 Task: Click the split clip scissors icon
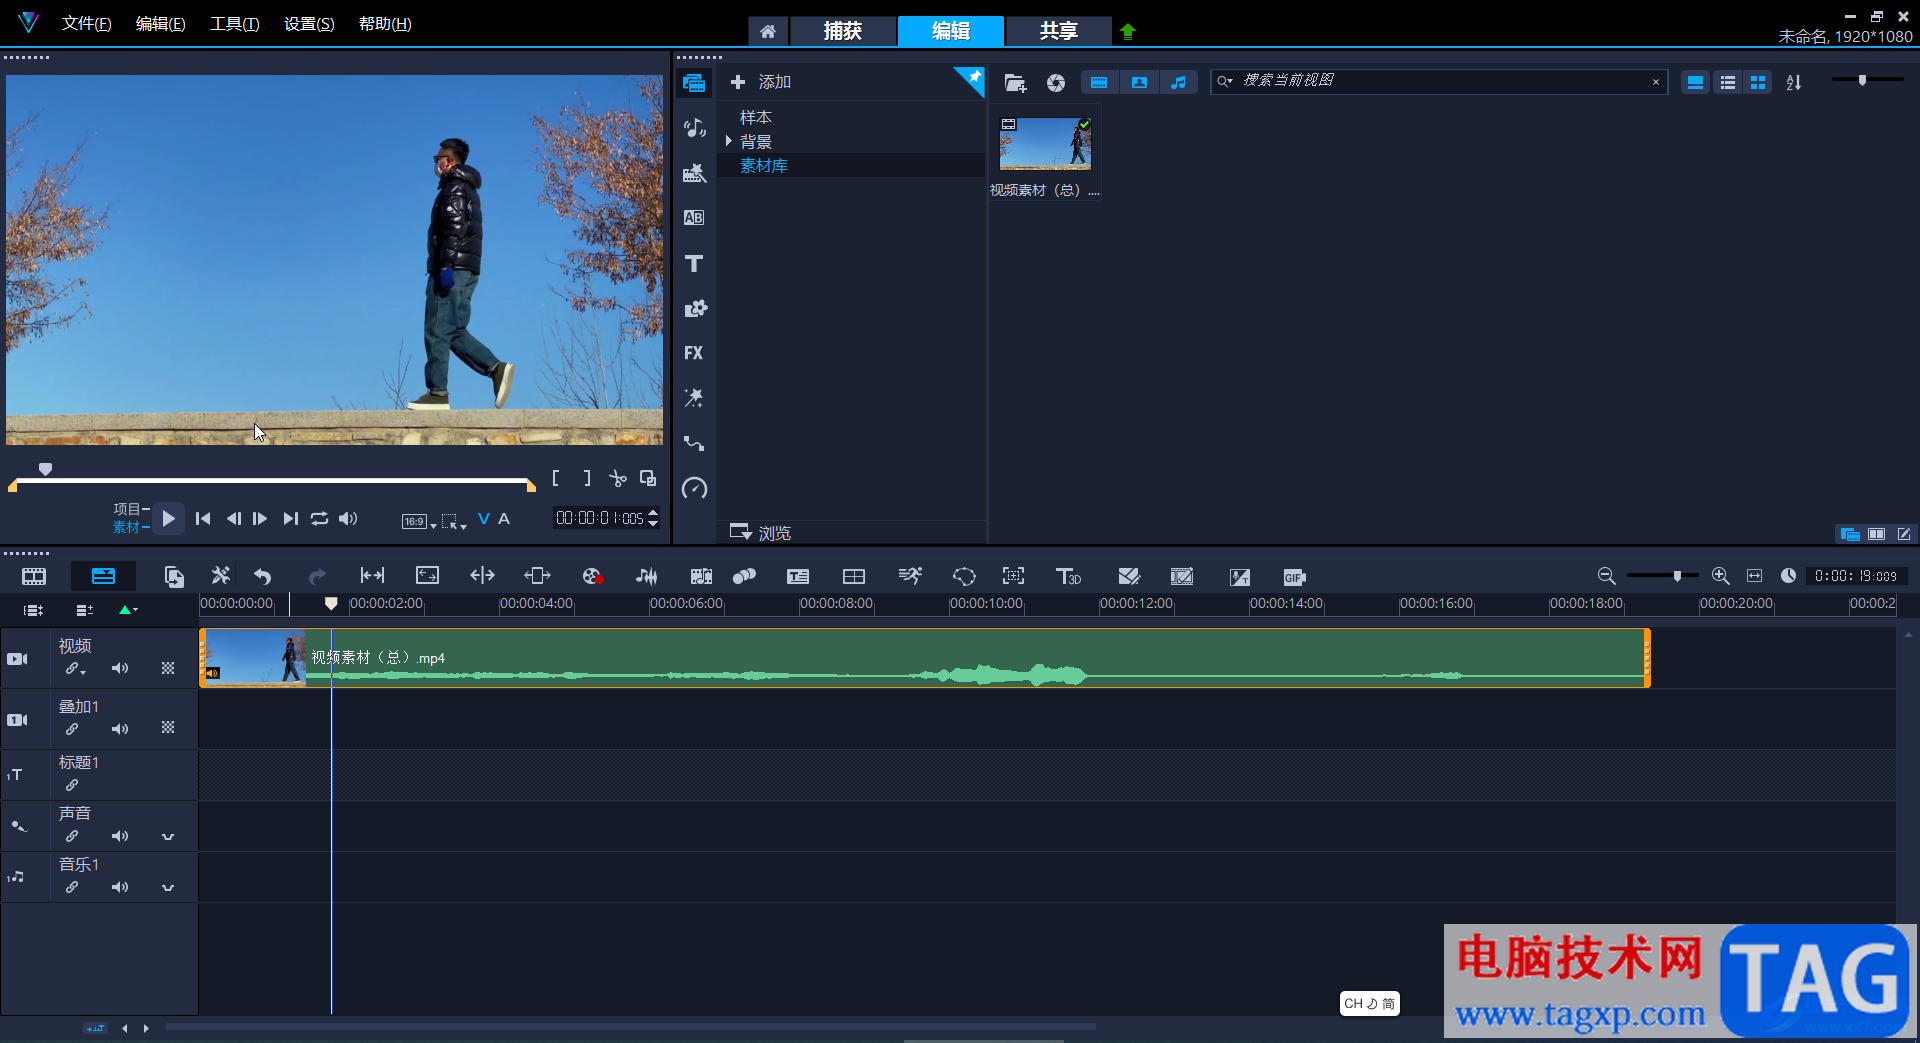pyautogui.click(x=618, y=479)
